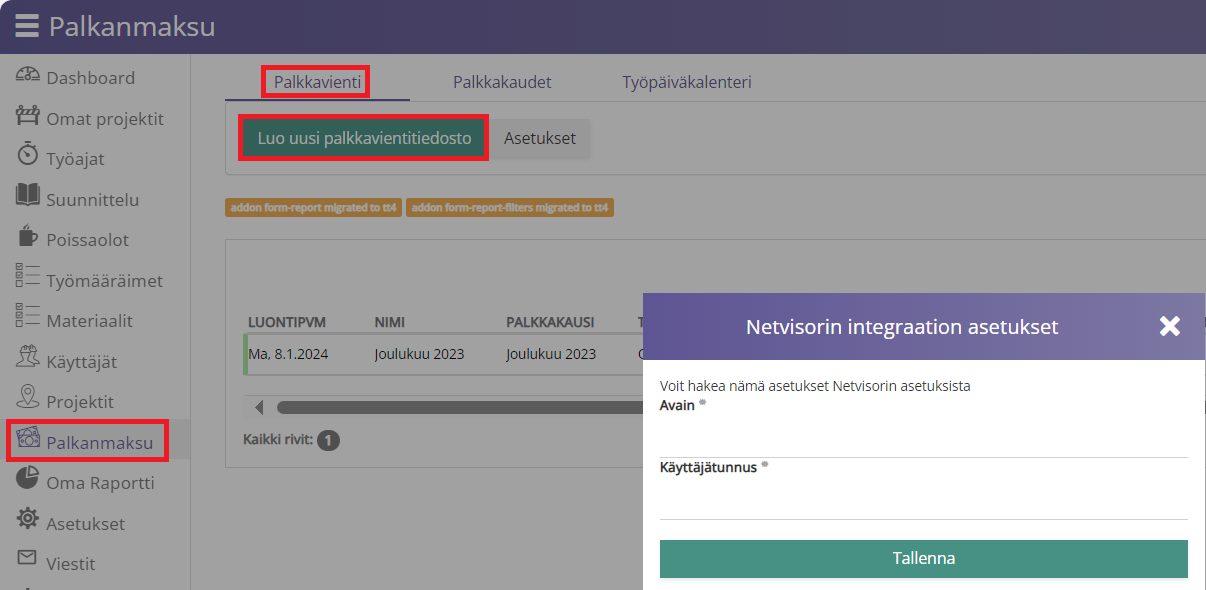Open Asetukset button next to create button

coord(540,138)
